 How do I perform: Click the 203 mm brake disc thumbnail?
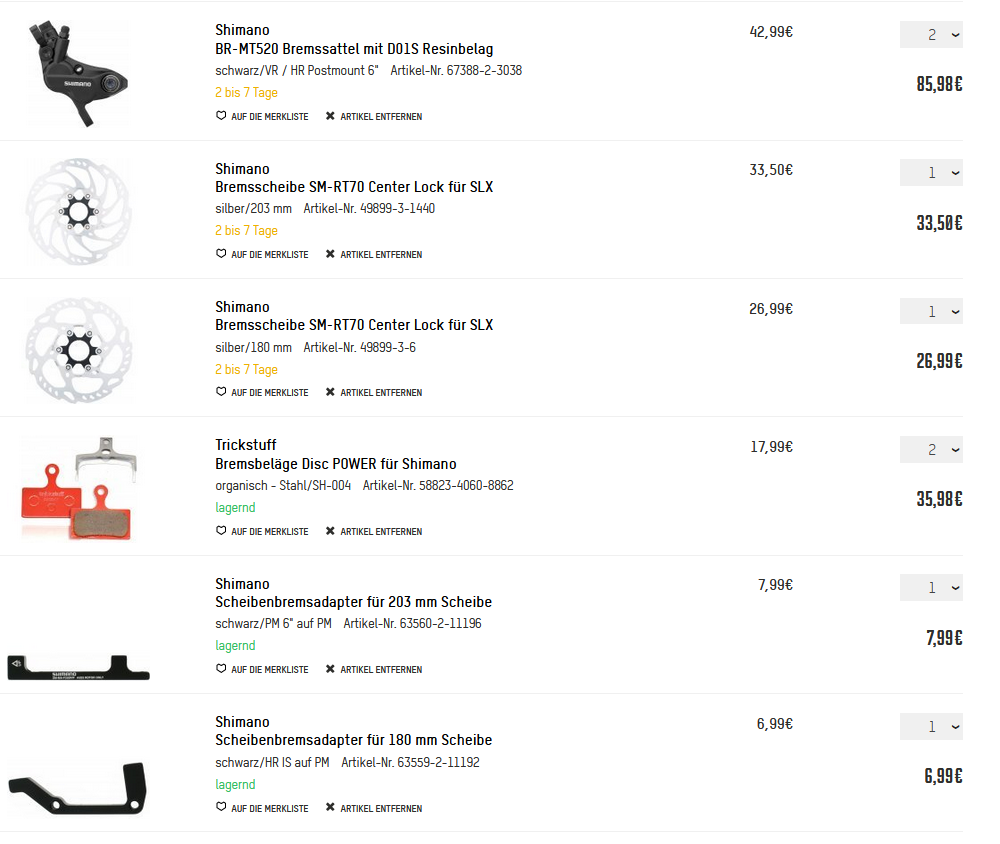[x=78, y=212]
